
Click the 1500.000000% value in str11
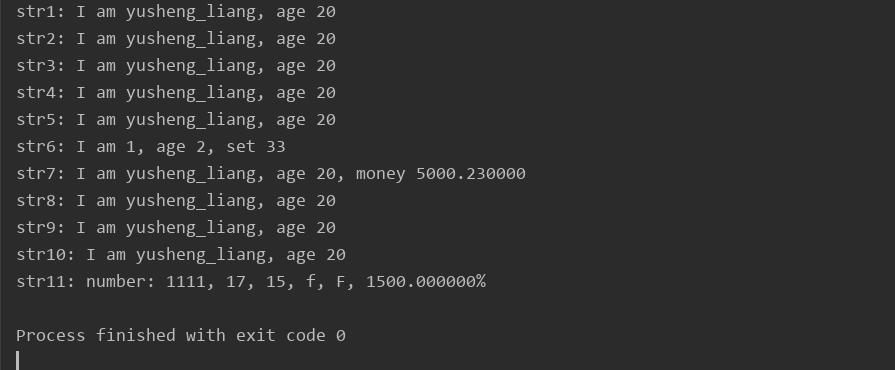click(426, 281)
